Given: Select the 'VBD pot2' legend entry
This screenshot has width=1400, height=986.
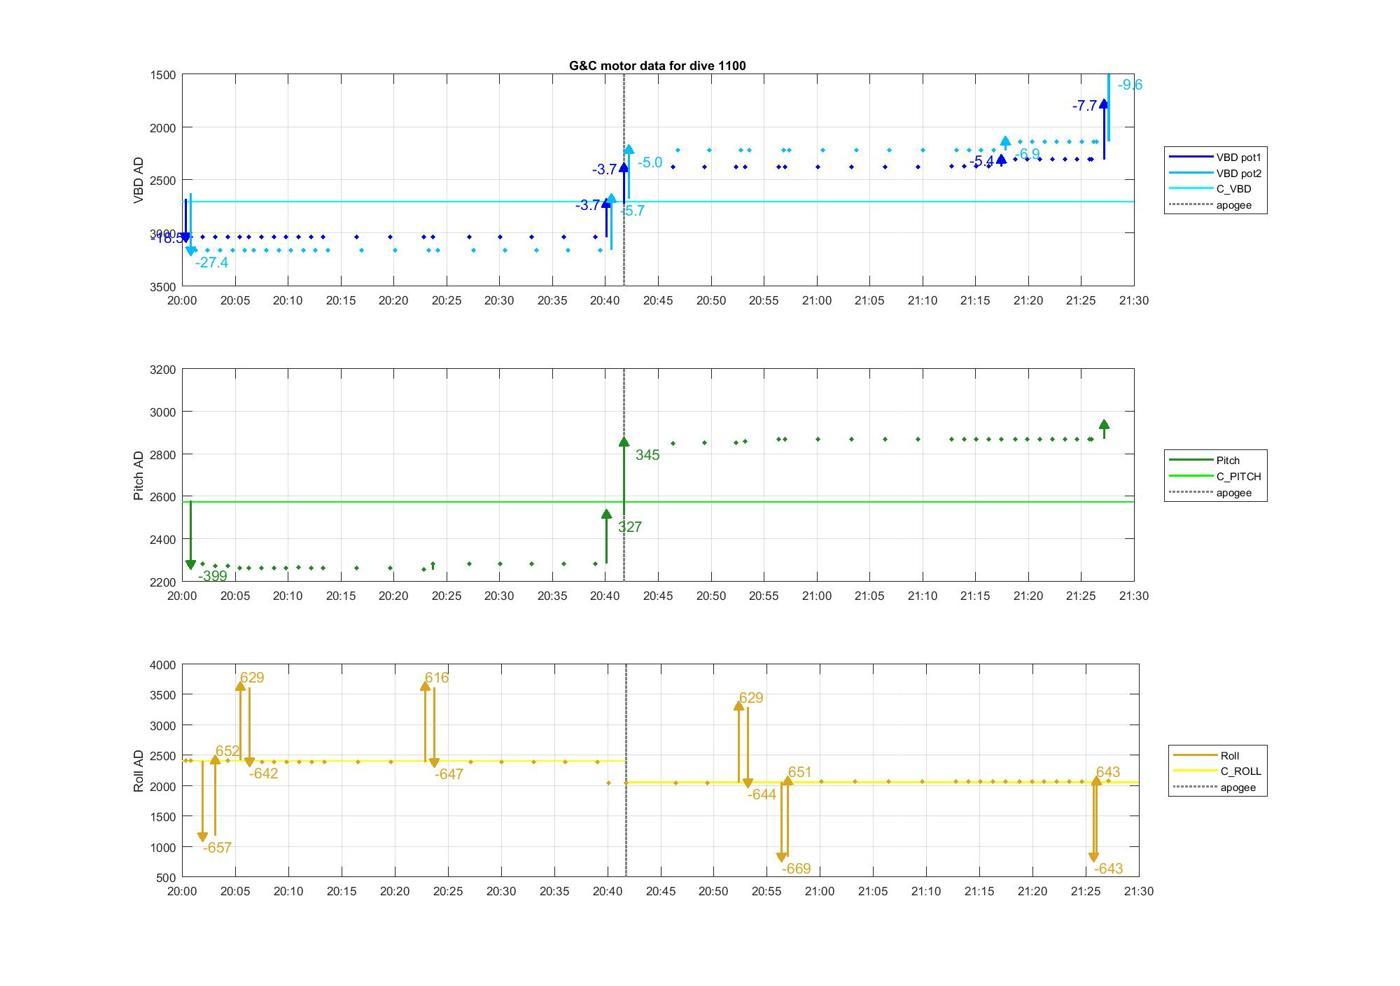Looking at the screenshot, I should click(1216, 173).
